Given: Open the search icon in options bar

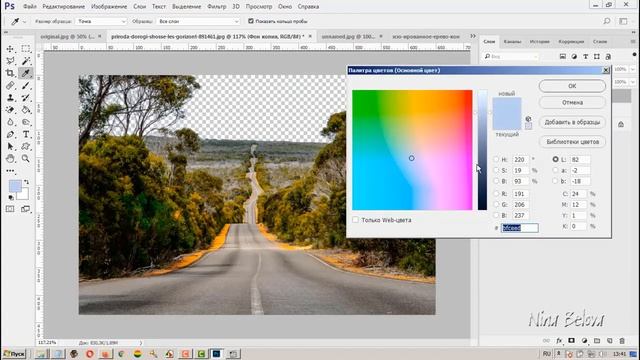Looking at the screenshot, I should pos(607,21).
